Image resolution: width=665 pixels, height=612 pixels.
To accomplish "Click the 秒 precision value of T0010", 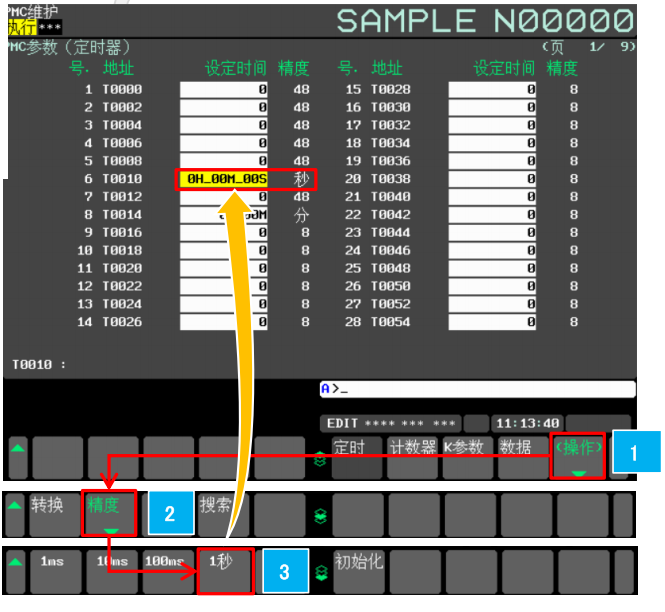I will 302,179.
